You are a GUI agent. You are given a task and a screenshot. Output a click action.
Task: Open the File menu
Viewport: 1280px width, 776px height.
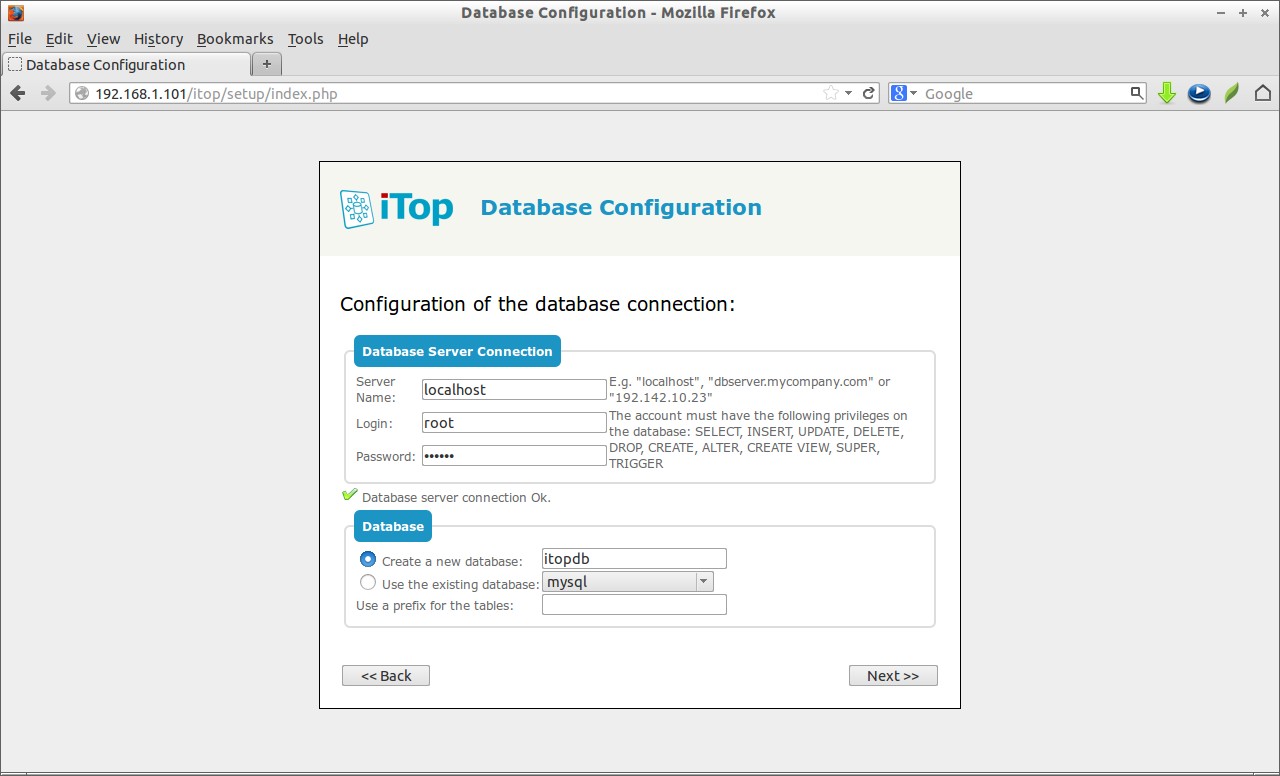point(20,39)
